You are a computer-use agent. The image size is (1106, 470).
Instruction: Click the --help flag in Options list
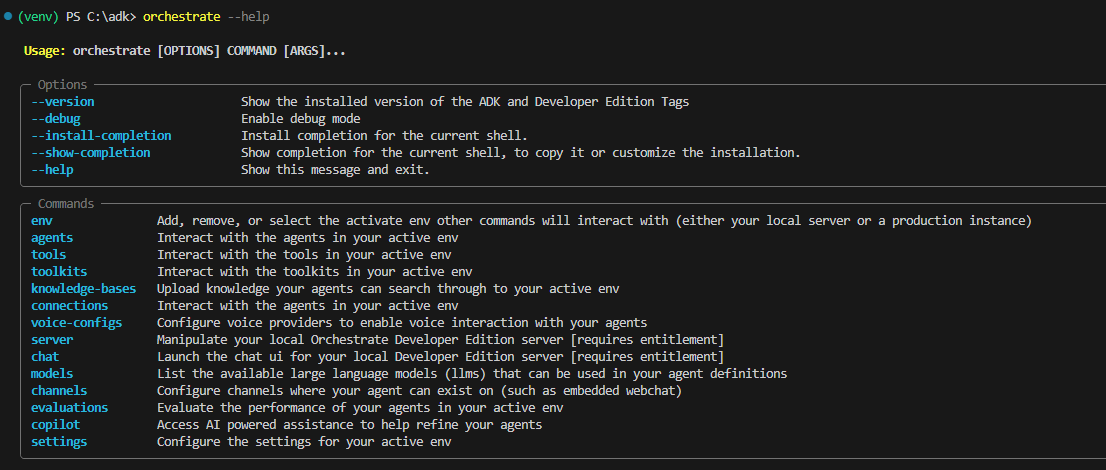tap(52, 170)
